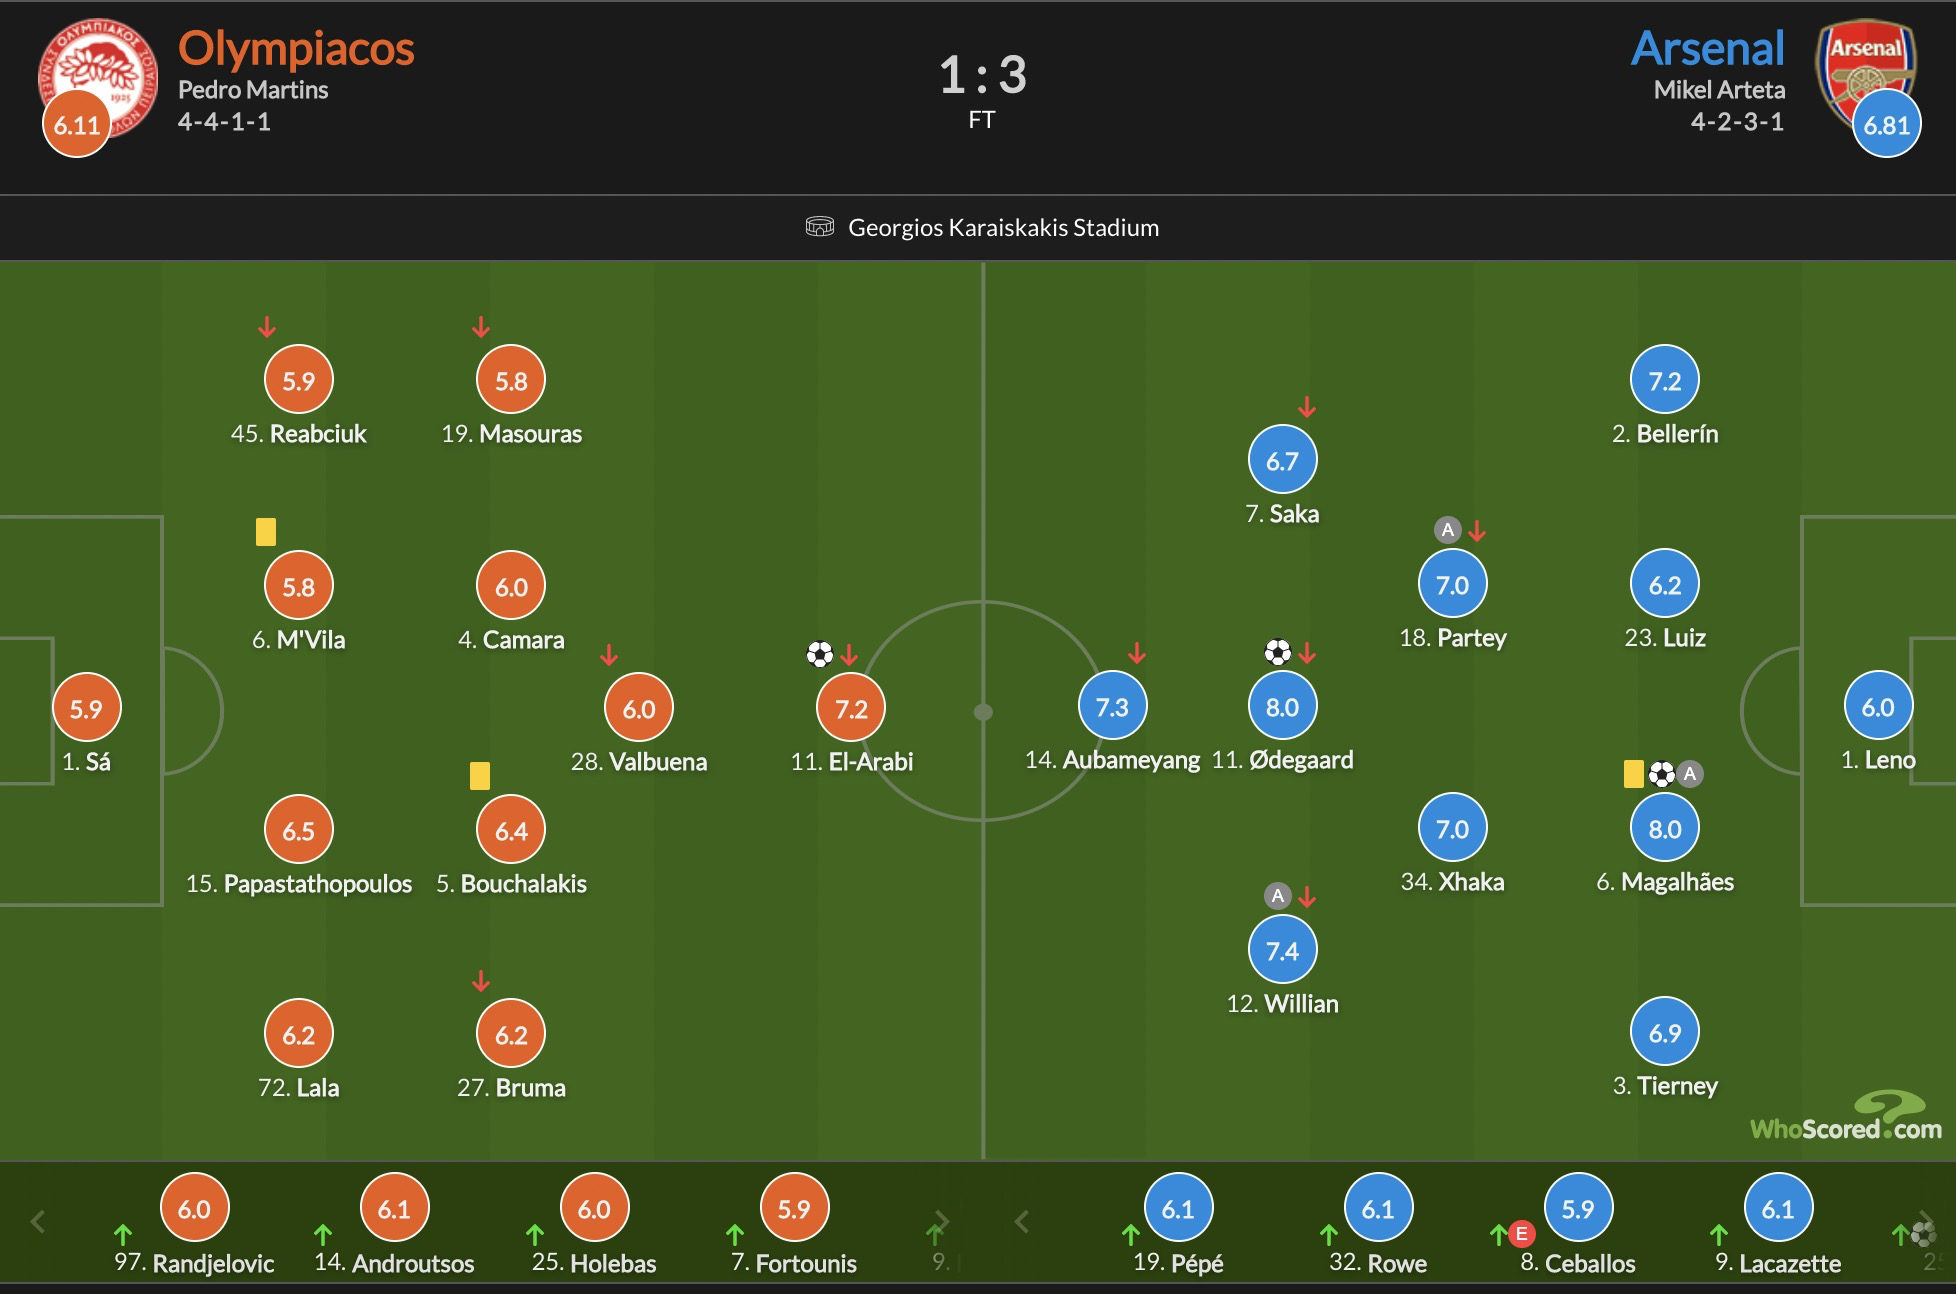The image size is (1956, 1294).
Task: Click Bouchalakis' yellow card icon
Action: pos(480,776)
